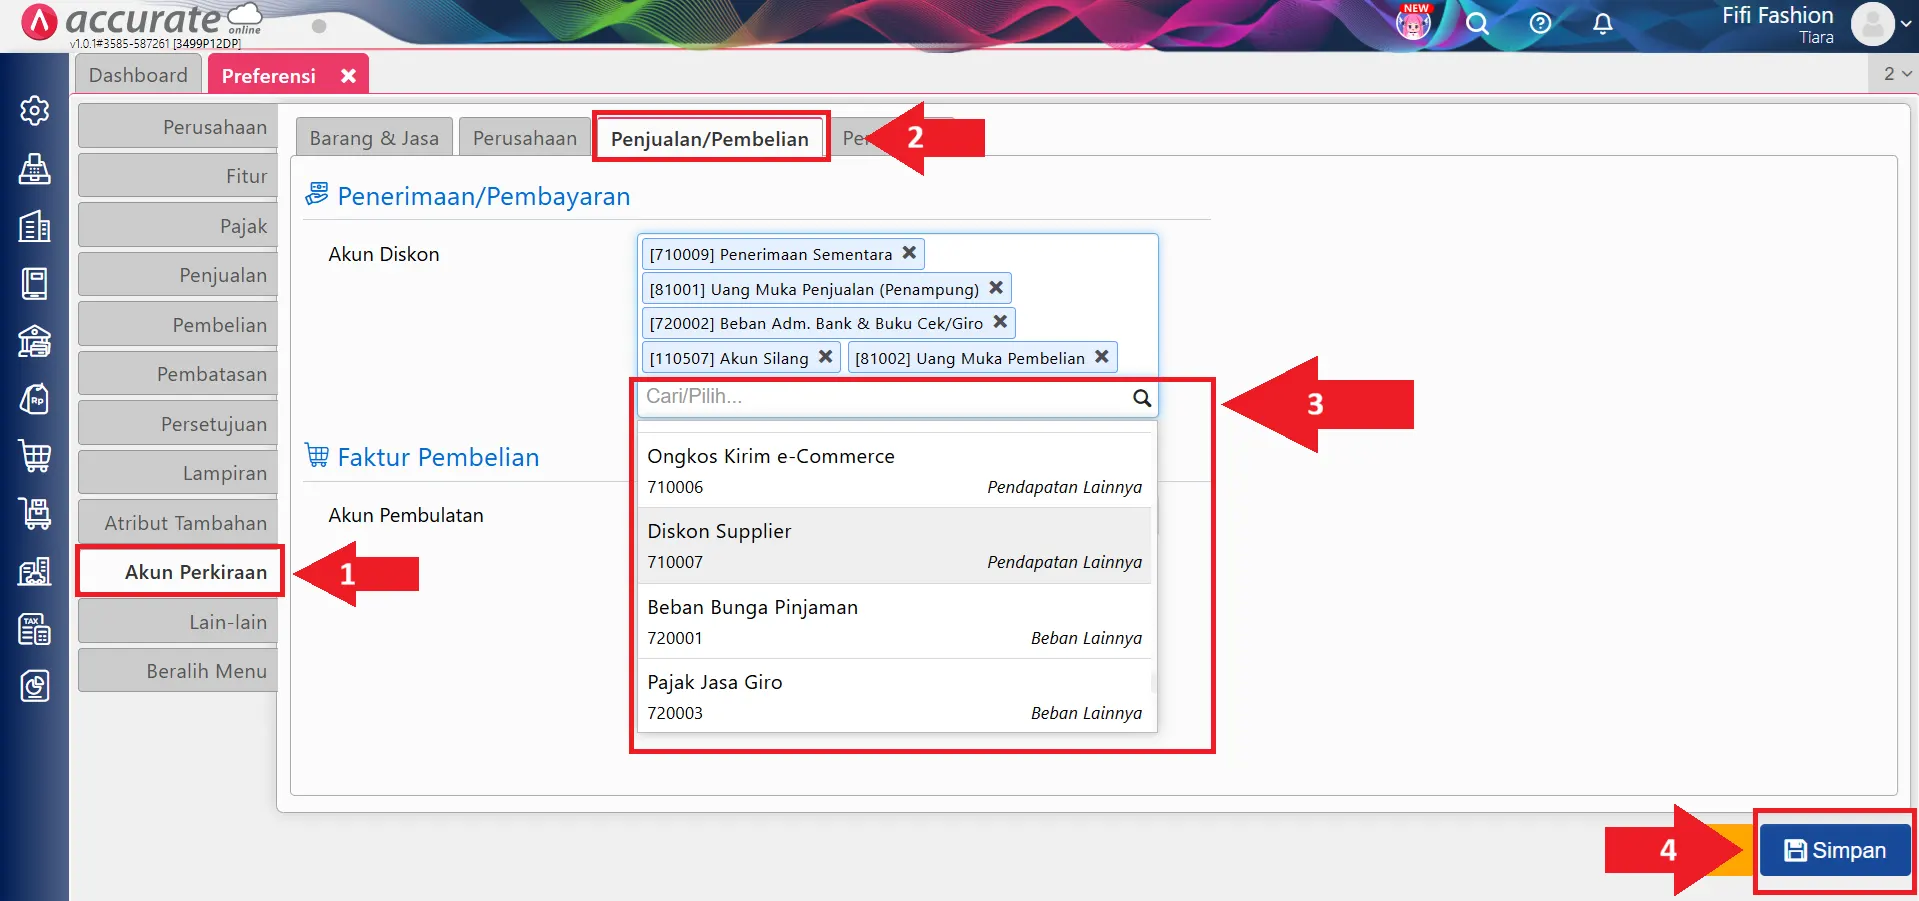The image size is (1919, 901).
Task: Remove Uang Muka Pembelian tag
Action: click(1101, 357)
